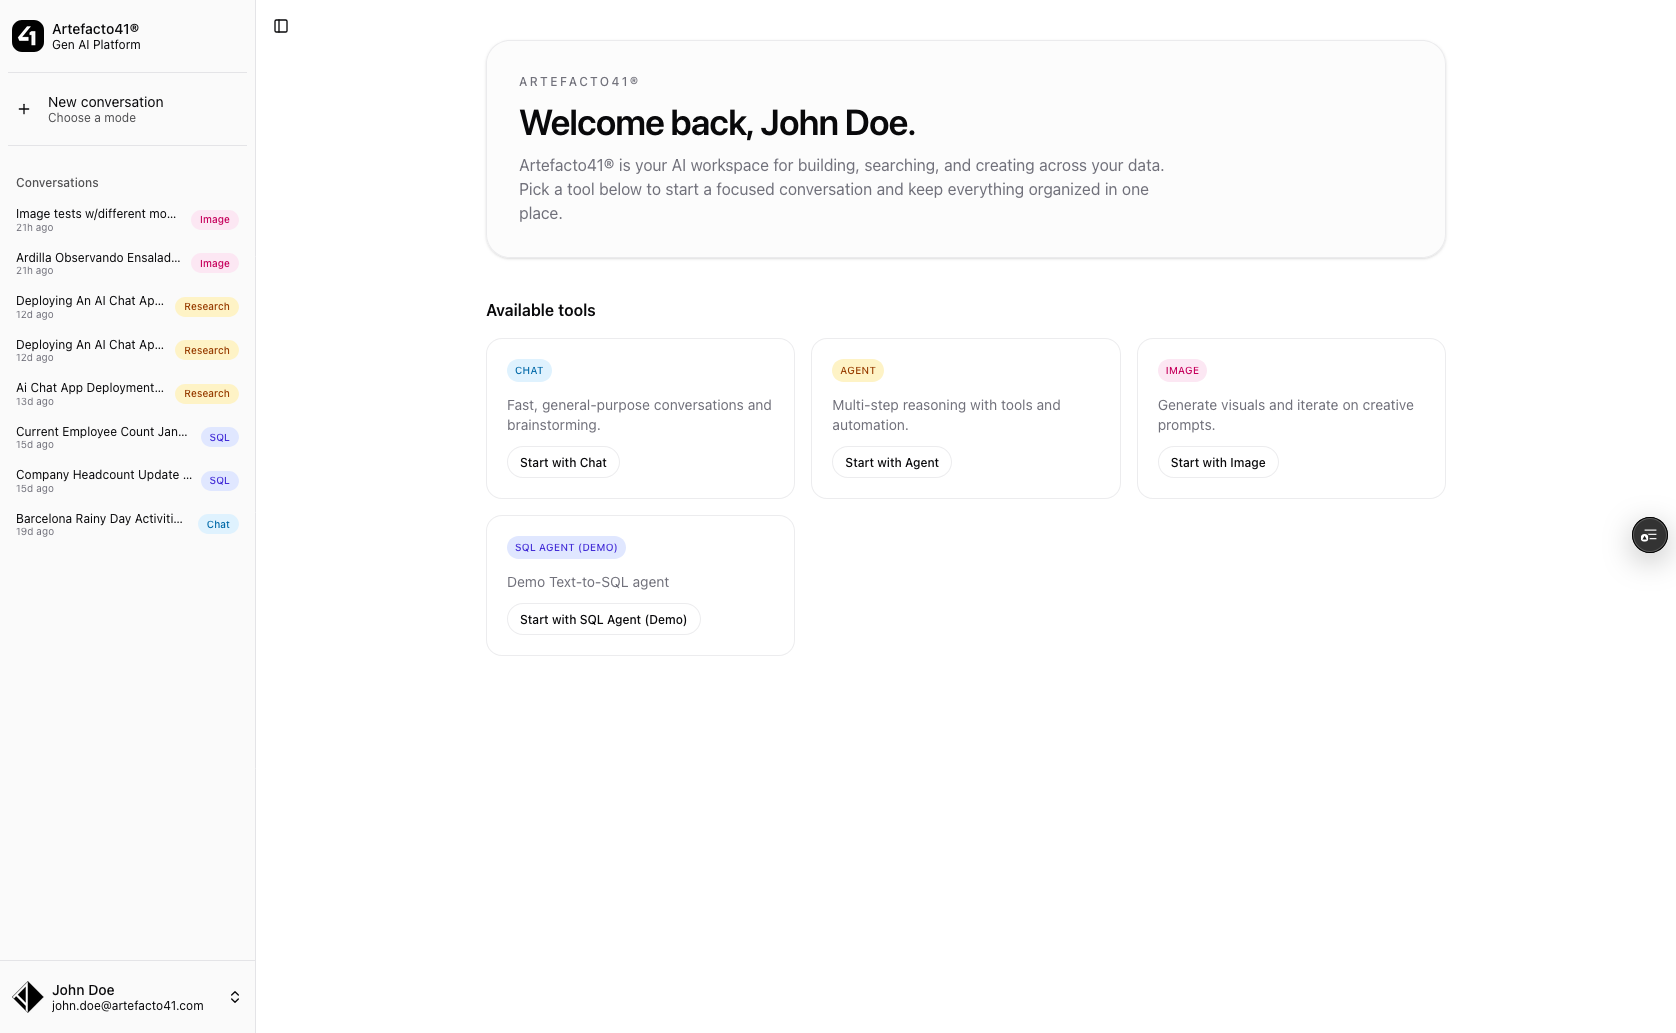Start with Chat button
This screenshot has height=1033, width=1676.
563,462
